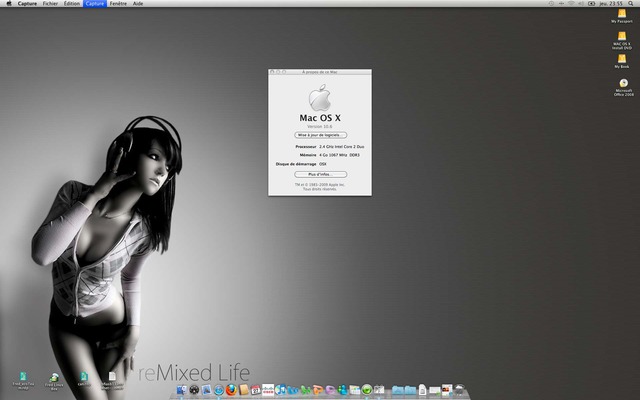
Task: Open the green round app icon in dock
Action: click(367, 390)
